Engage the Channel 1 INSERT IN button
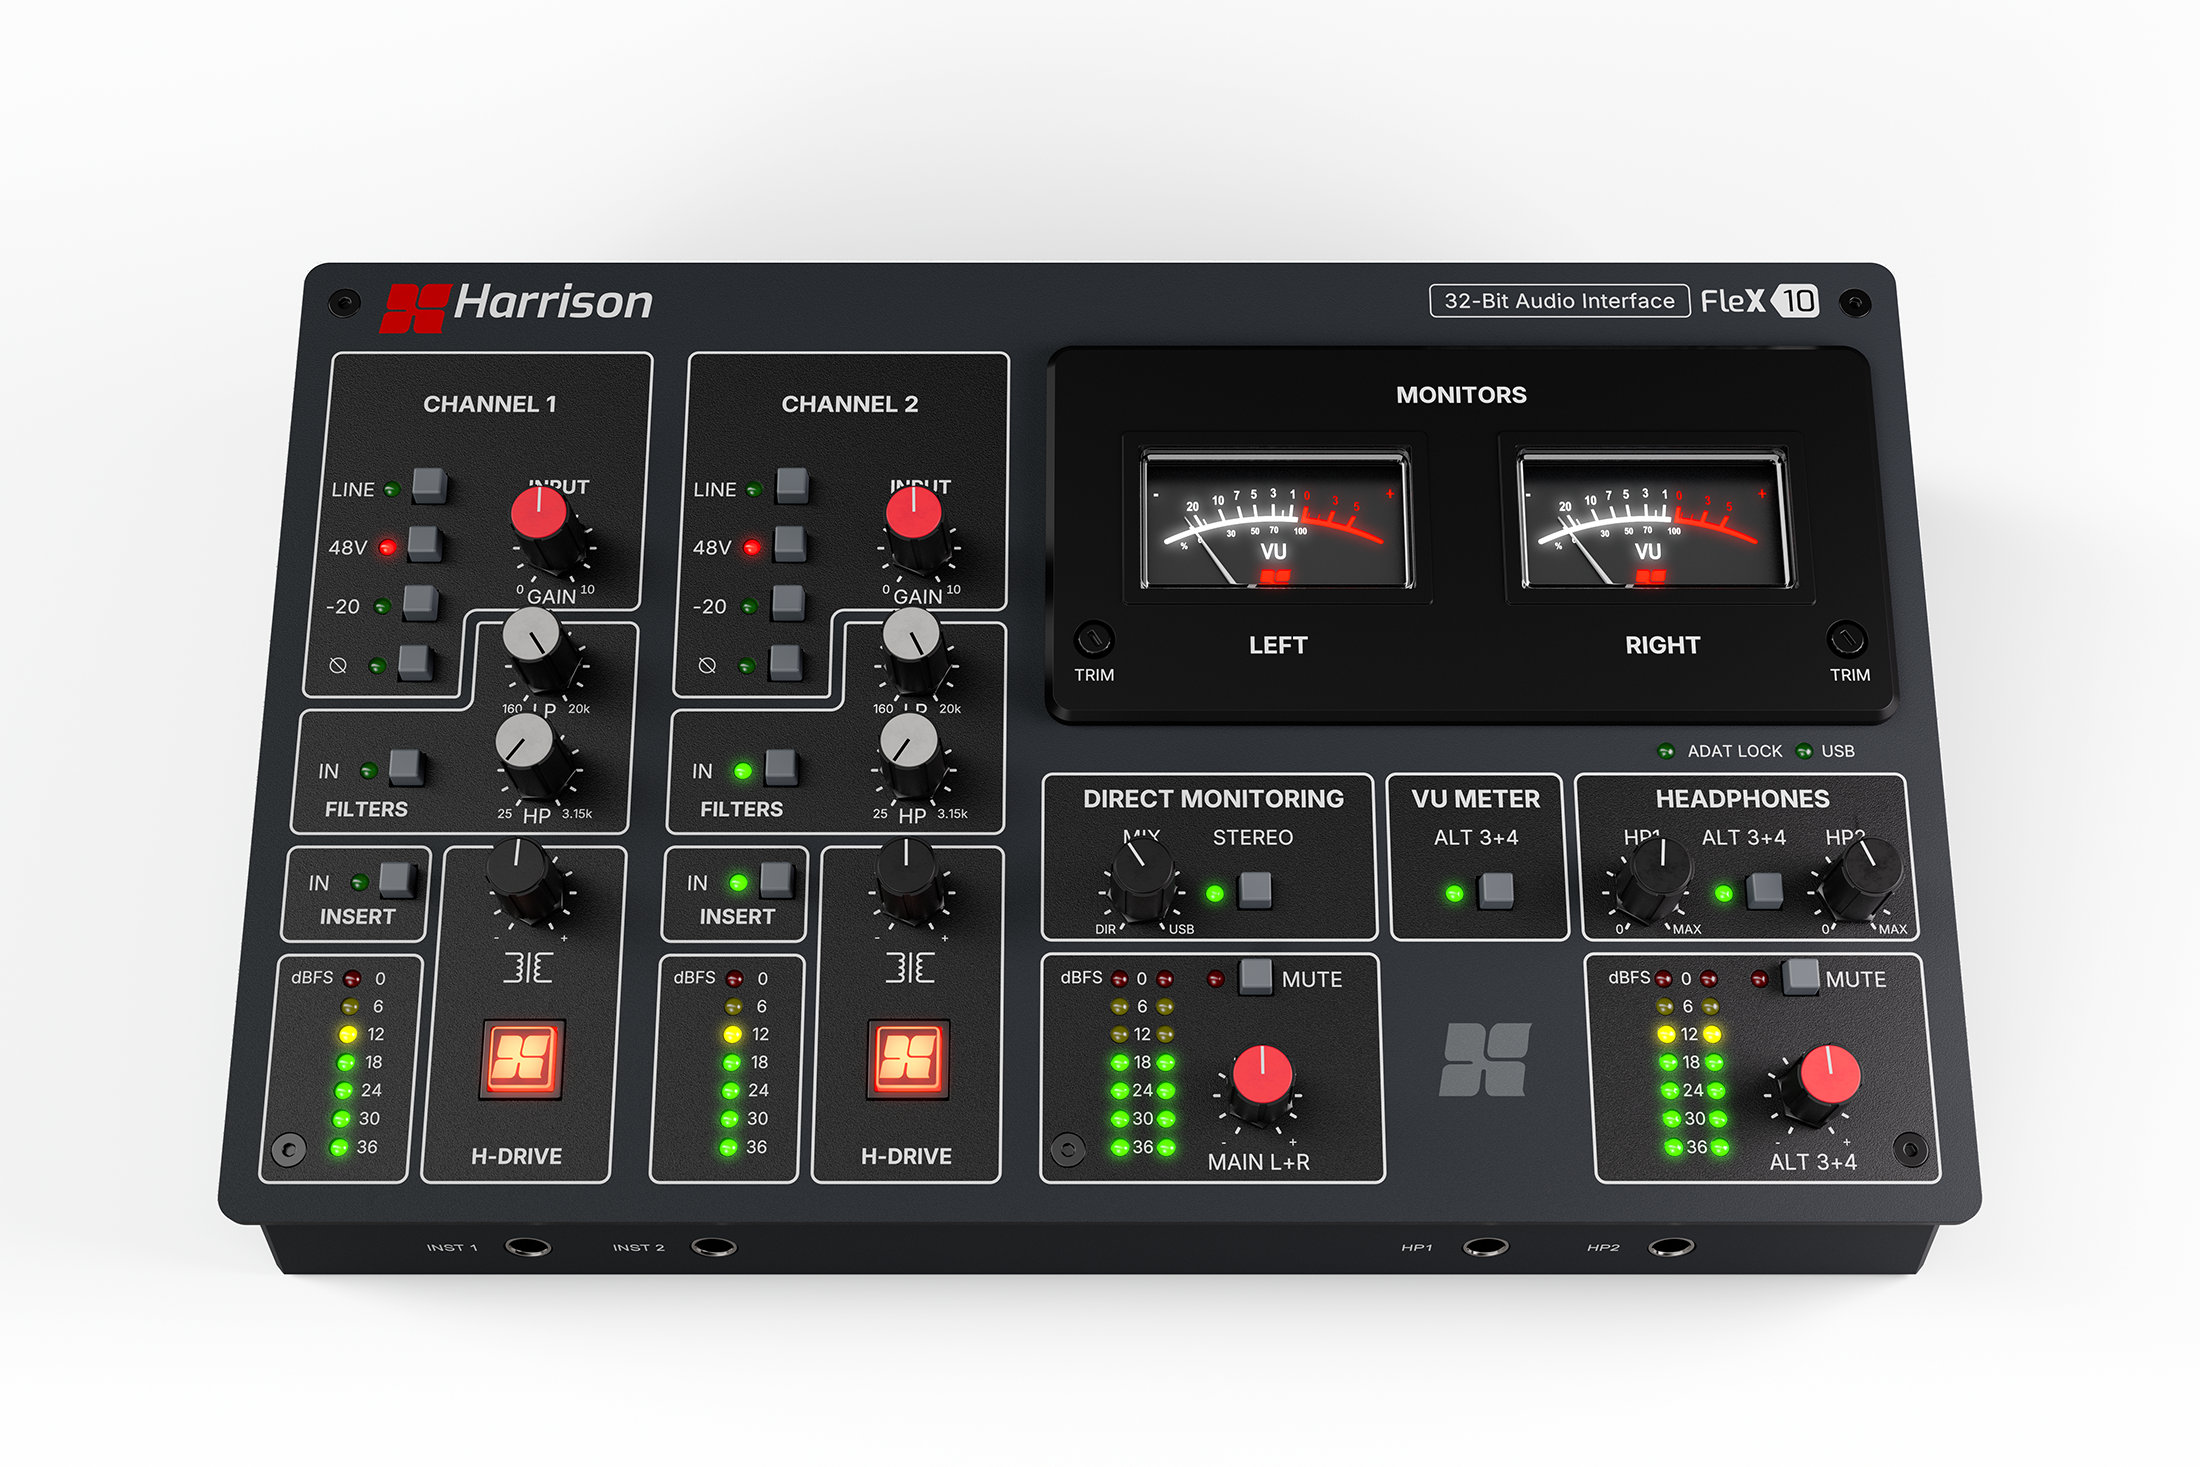The image size is (2200, 1467). coord(397,880)
